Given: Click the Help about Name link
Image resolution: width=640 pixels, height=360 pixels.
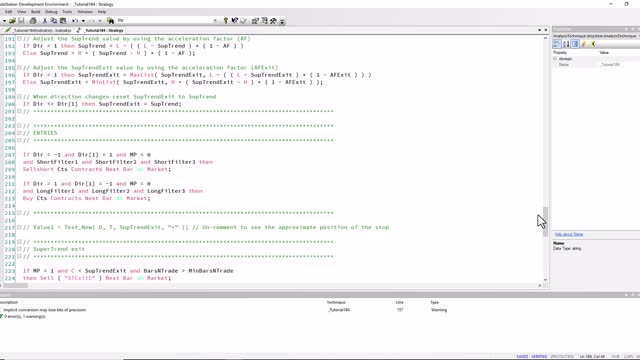Looking at the screenshot, I should [569, 234].
